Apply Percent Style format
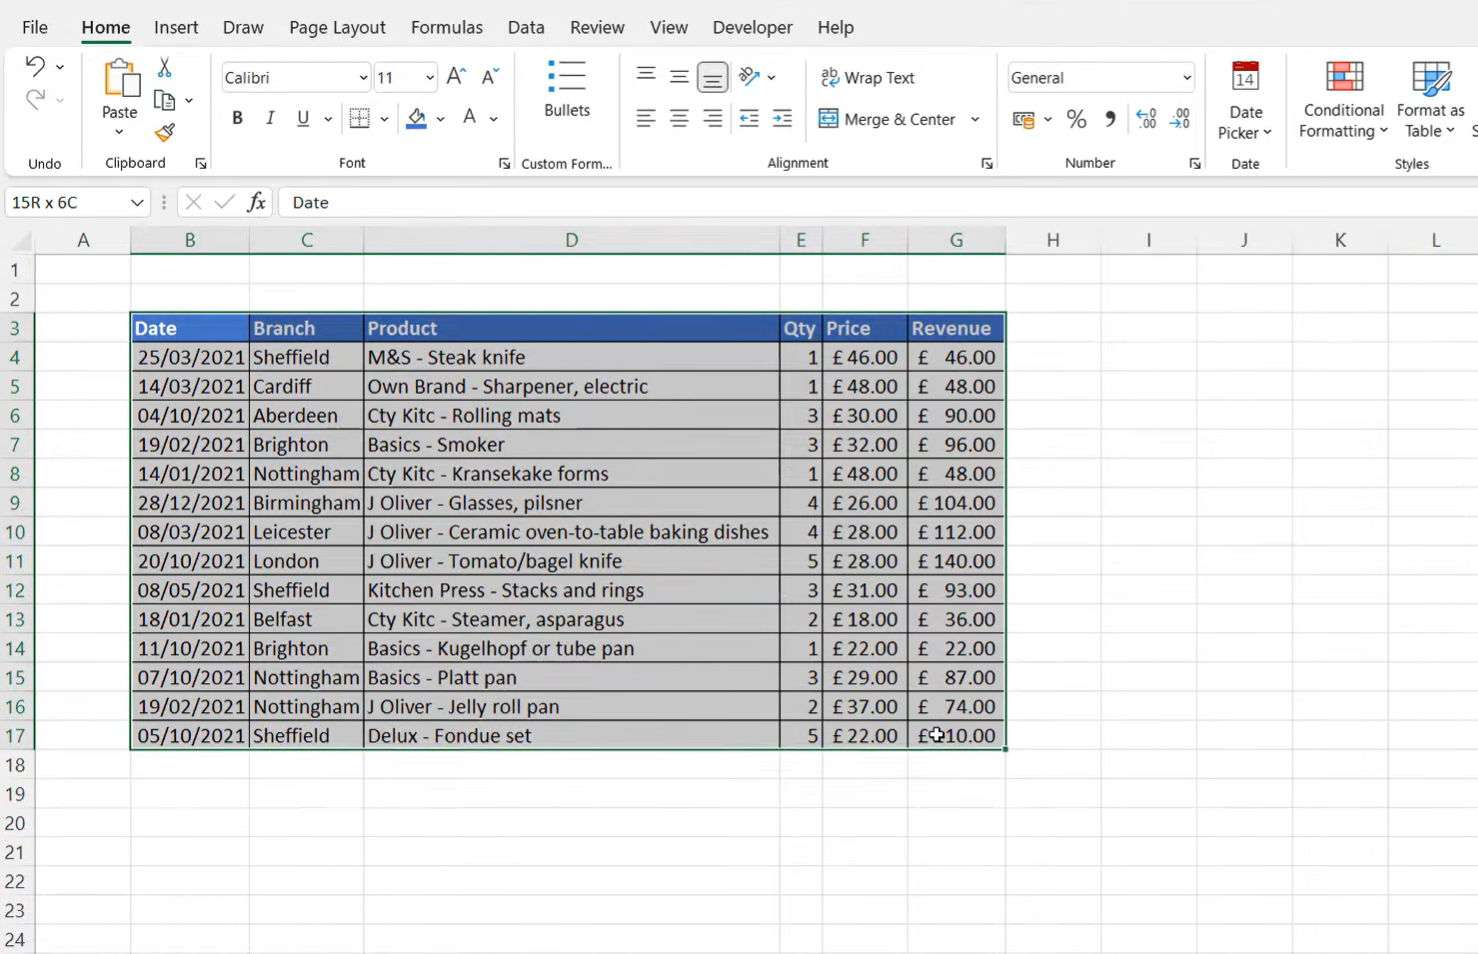The image size is (1478, 954). point(1076,119)
